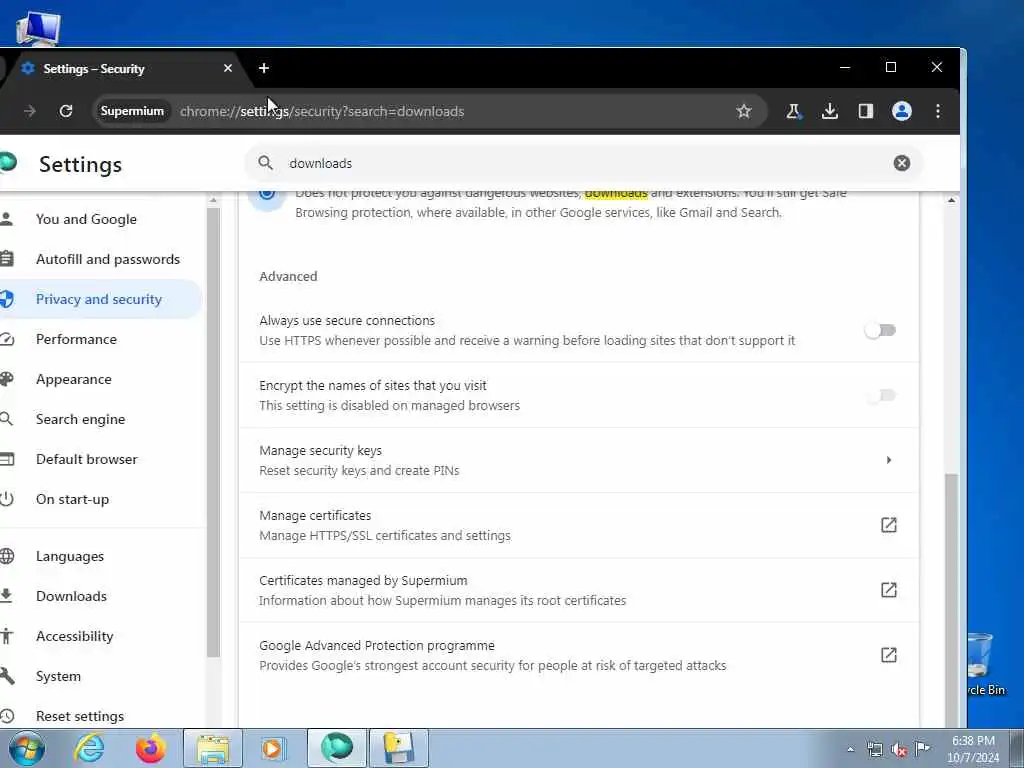Close the Settings – Security tab

[x=228, y=68]
